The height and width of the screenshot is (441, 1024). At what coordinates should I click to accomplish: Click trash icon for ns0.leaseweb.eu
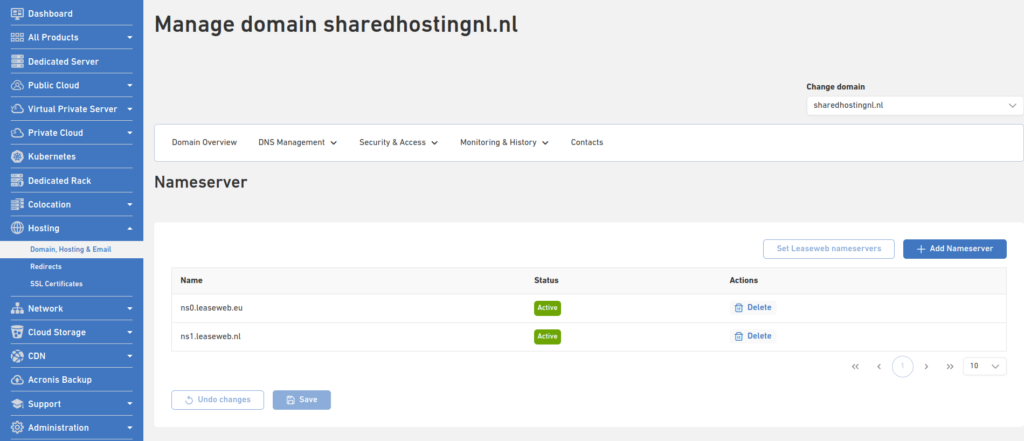(x=739, y=308)
